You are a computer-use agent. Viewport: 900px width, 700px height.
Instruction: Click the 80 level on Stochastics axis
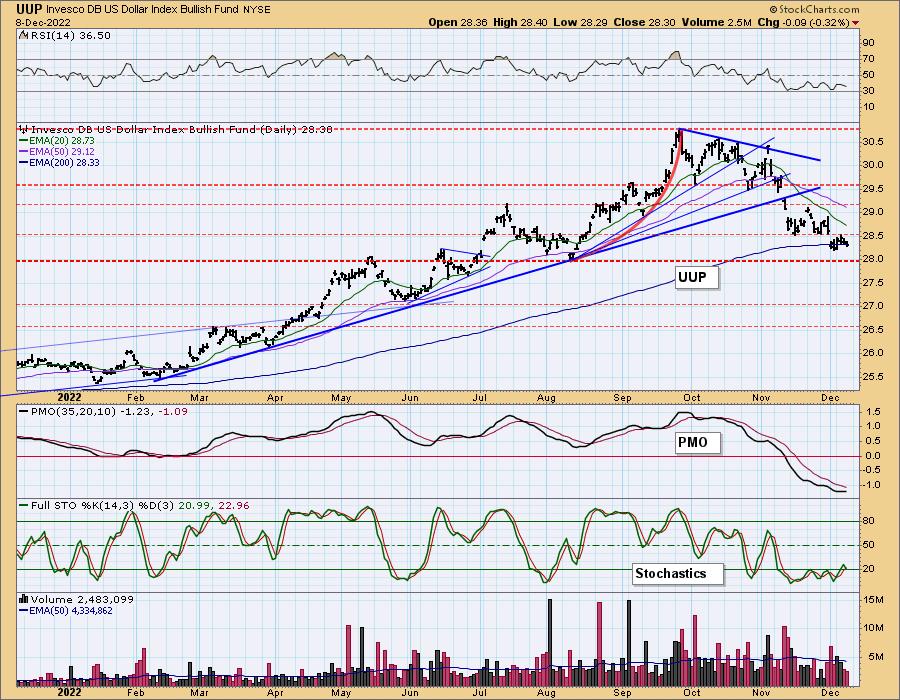point(867,521)
